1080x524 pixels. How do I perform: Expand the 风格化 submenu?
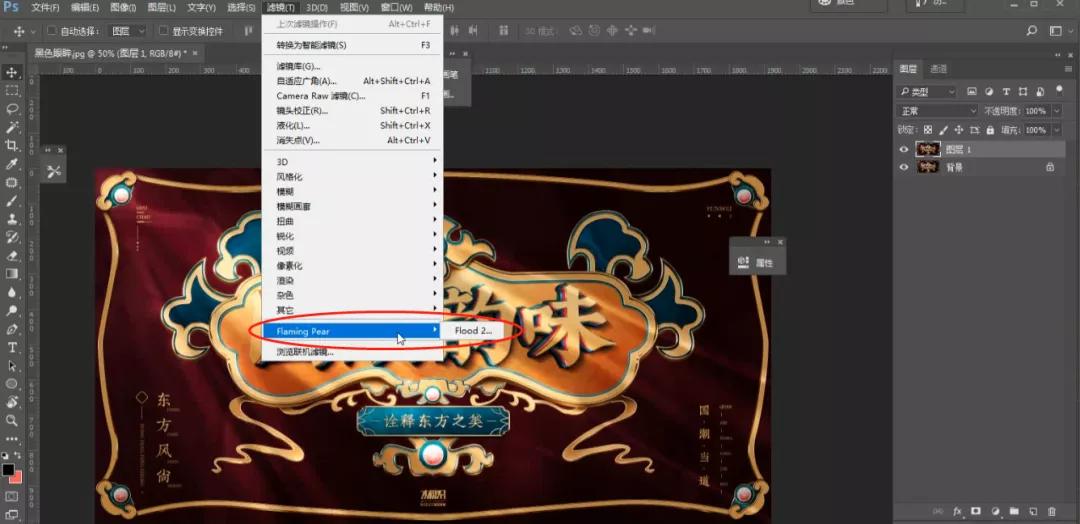[352, 177]
